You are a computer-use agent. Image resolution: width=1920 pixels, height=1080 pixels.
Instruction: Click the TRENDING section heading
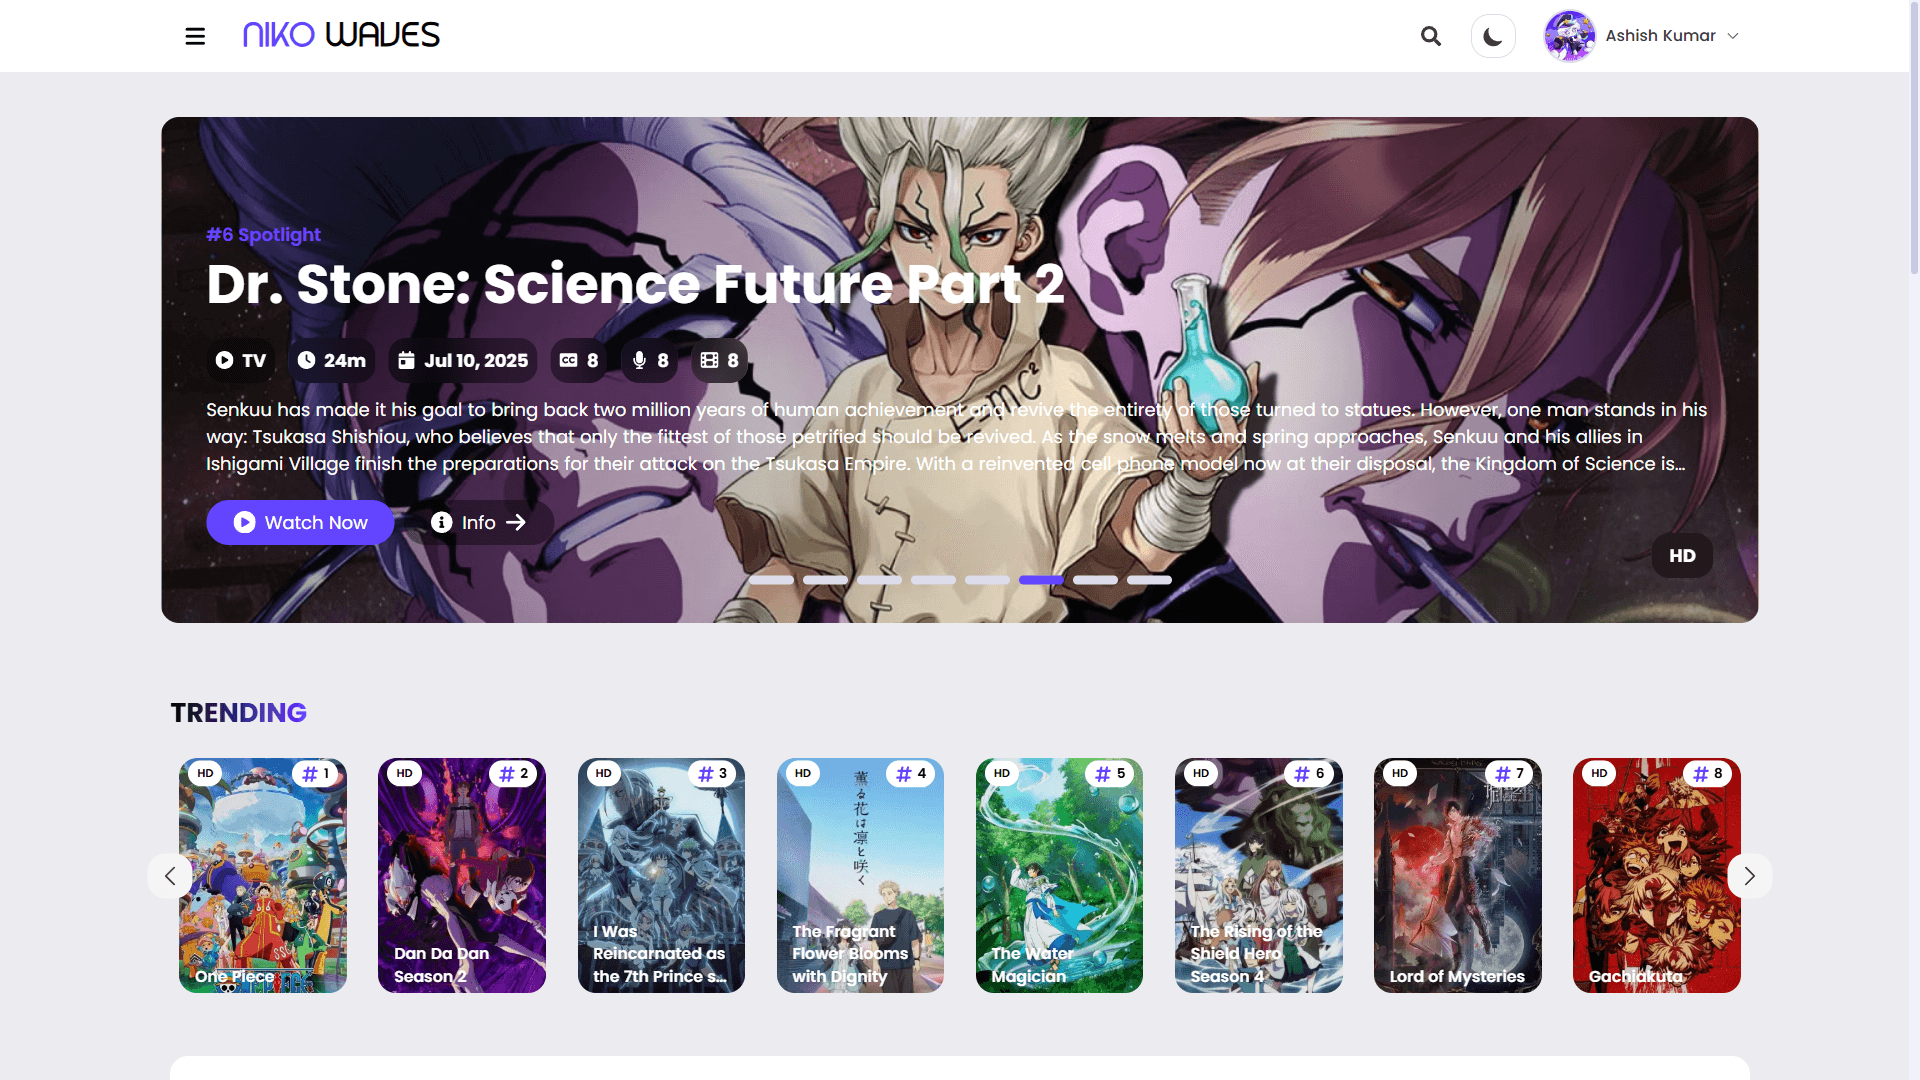point(238,713)
